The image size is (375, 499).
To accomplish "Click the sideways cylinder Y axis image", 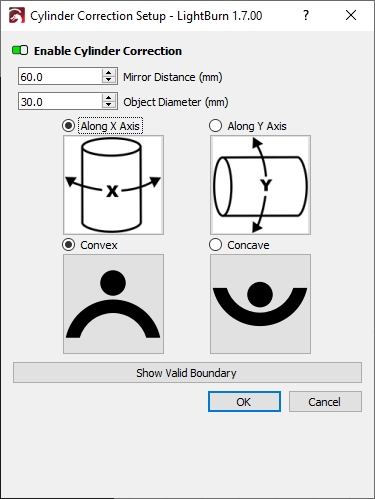I will tap(260, 185).
